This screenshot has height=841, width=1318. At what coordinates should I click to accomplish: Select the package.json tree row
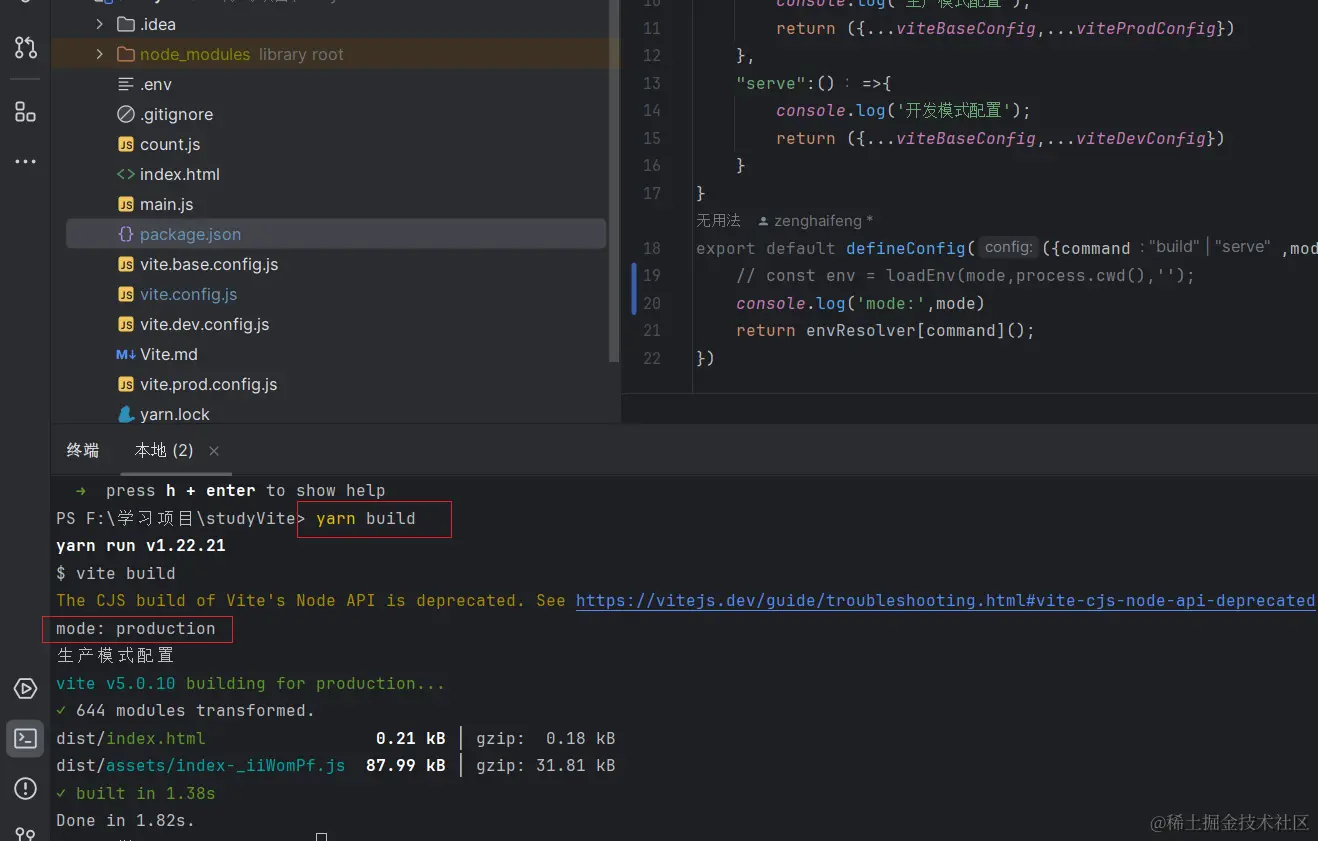pos(336,234)
